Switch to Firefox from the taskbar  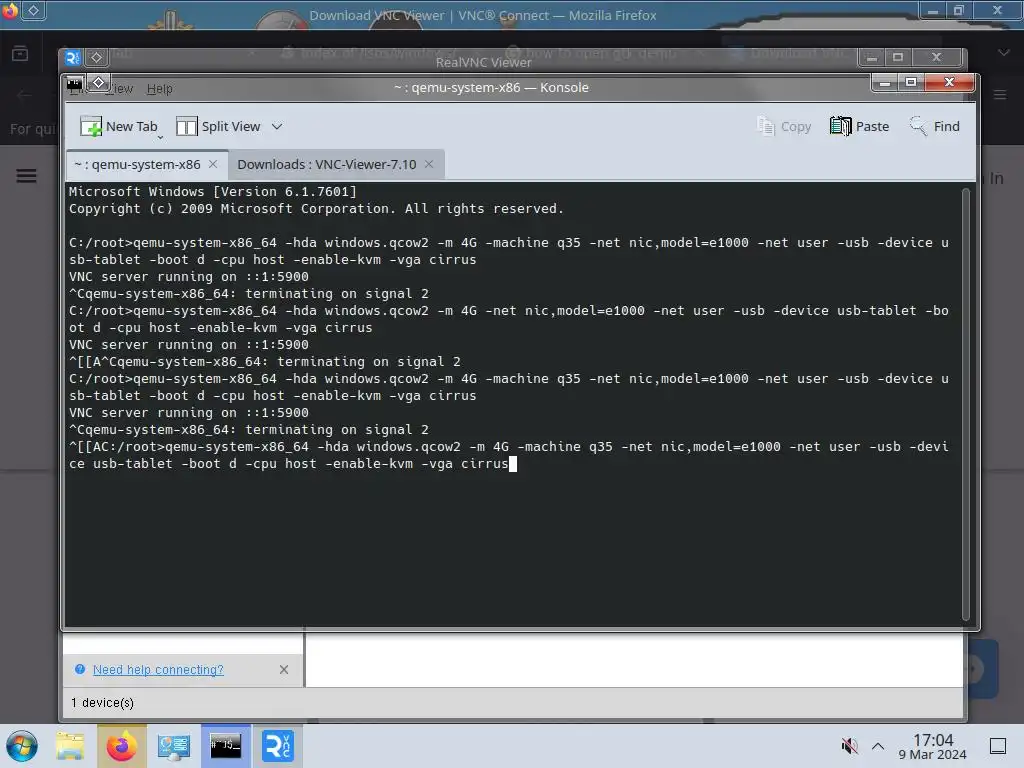122,746
